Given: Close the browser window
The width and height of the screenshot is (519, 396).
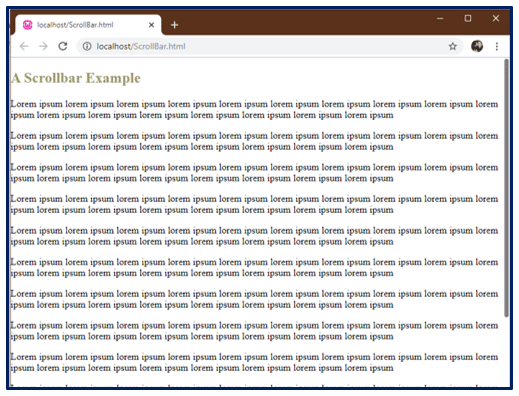Looking at the screenshot, I should (496, 18).
